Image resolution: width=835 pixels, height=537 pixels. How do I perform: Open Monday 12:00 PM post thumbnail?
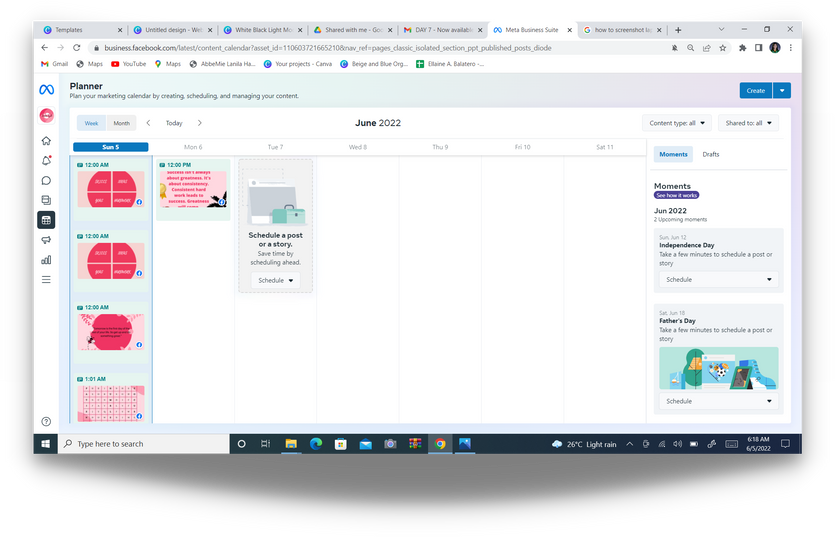tap(193, 189)
